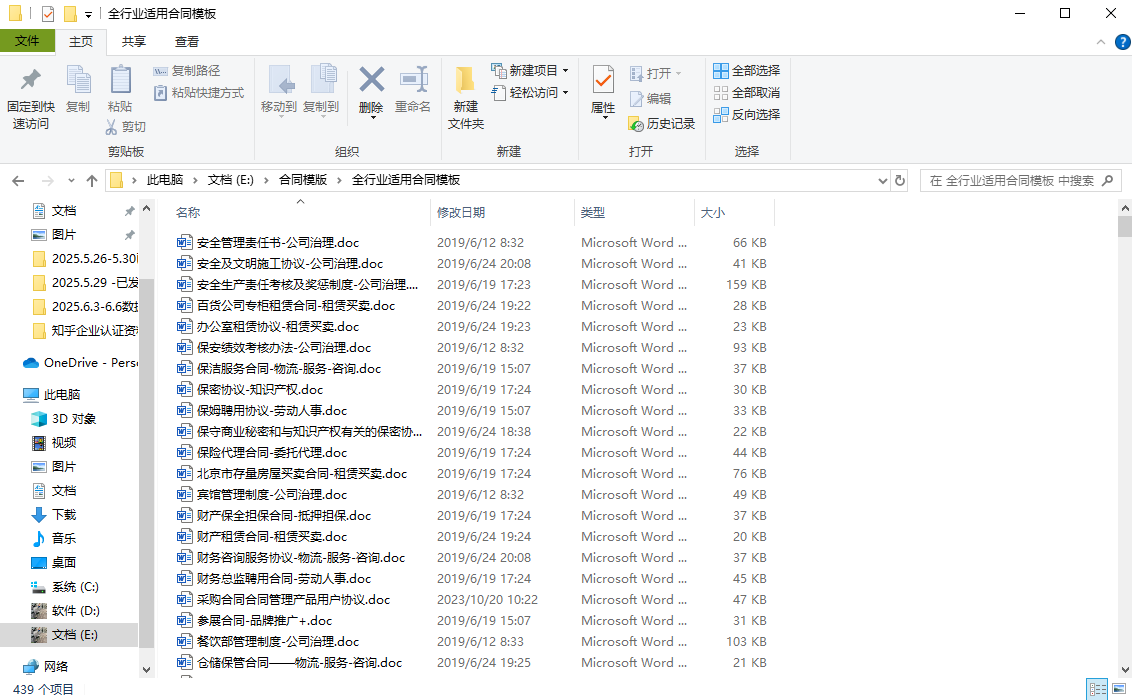Expand the address bar history dropdown
This screenshot has width=1132, height=700.
point(882,181)
